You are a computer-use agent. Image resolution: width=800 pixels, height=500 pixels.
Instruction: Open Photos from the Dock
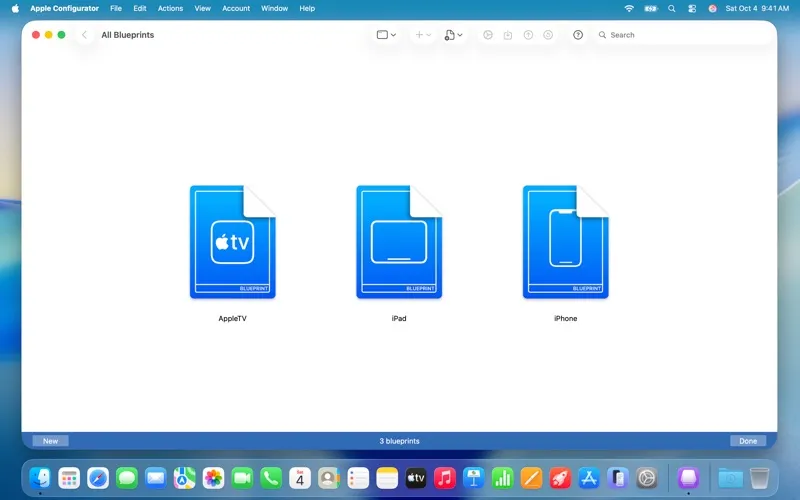pyautogui.click(x=213, y=478)
